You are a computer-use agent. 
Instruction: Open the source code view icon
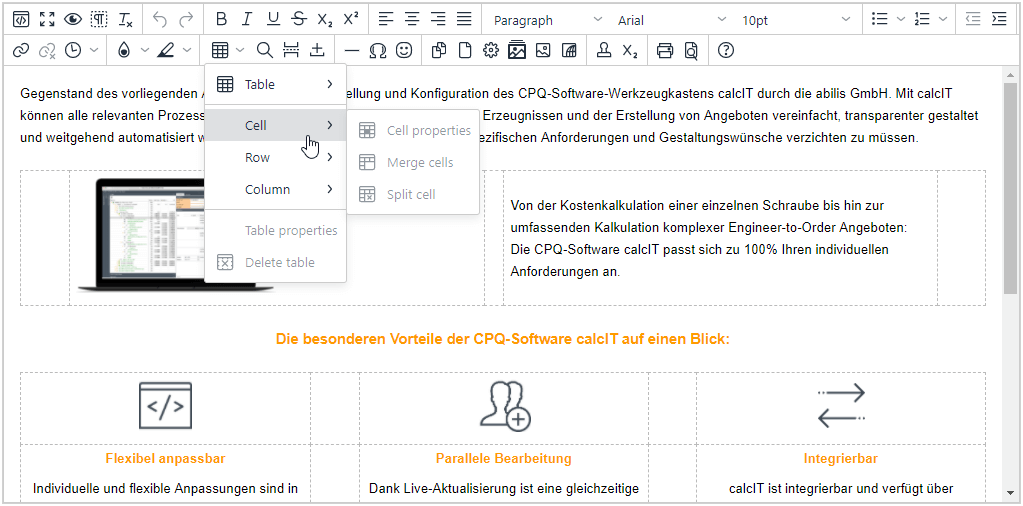tap(21, 20)
